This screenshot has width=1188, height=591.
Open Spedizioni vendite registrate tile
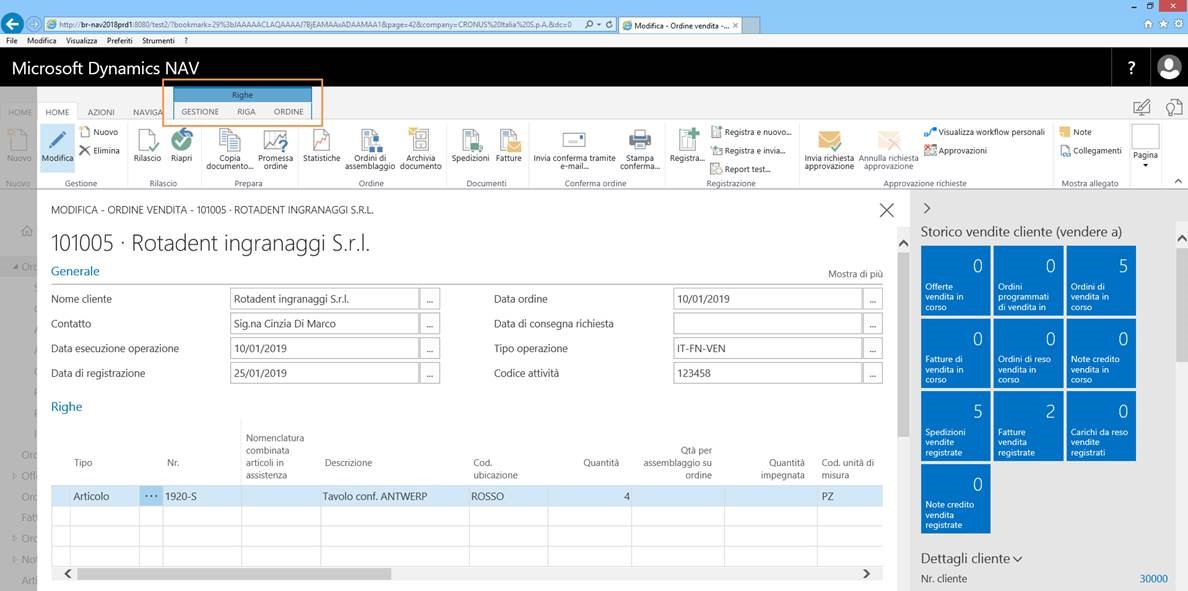coord(955,426)
